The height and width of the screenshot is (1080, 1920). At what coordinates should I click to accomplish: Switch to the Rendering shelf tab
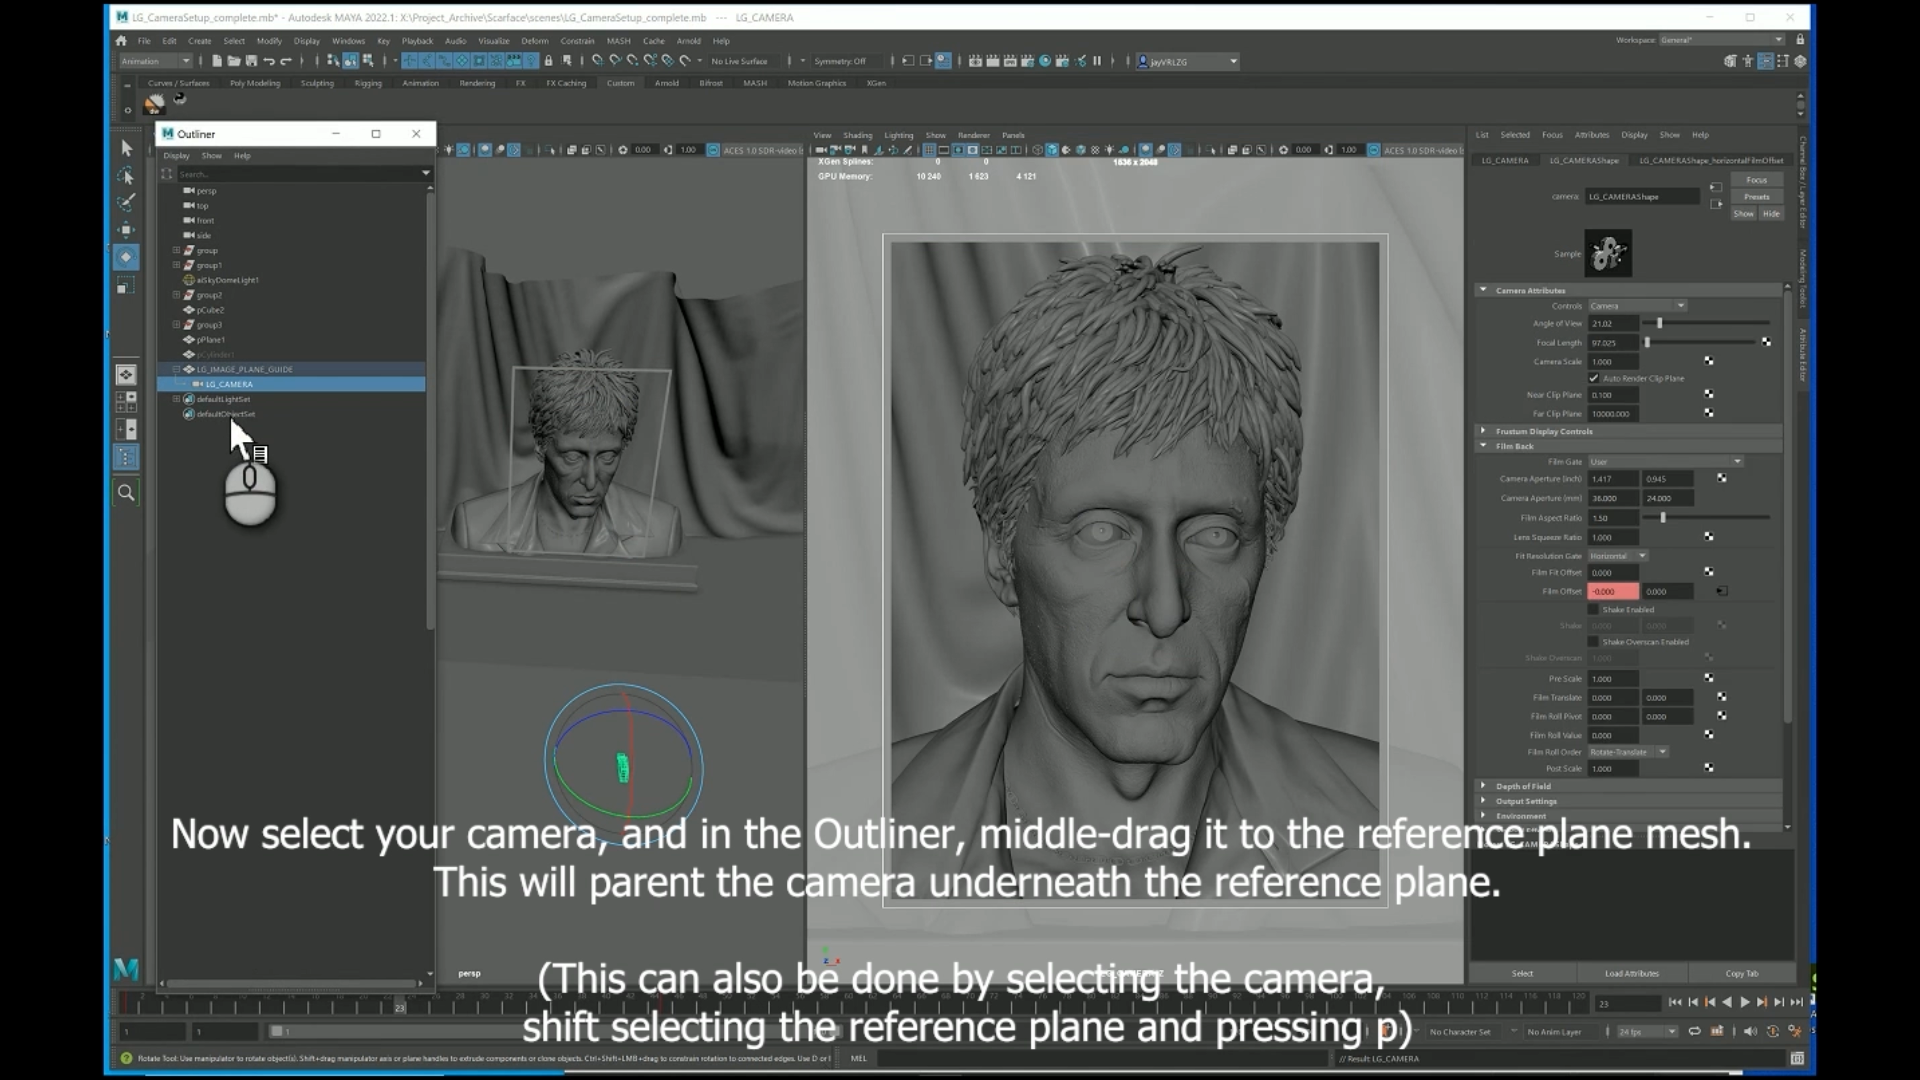tap(477, 83)
